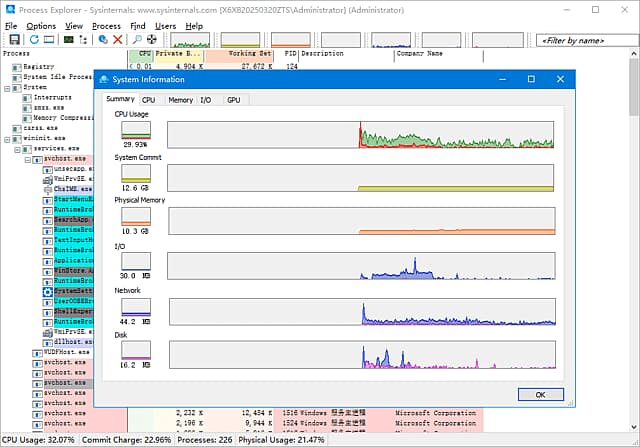Click the System Information monitor toolbar icon
640x447 pixels.
coord(69,39)
